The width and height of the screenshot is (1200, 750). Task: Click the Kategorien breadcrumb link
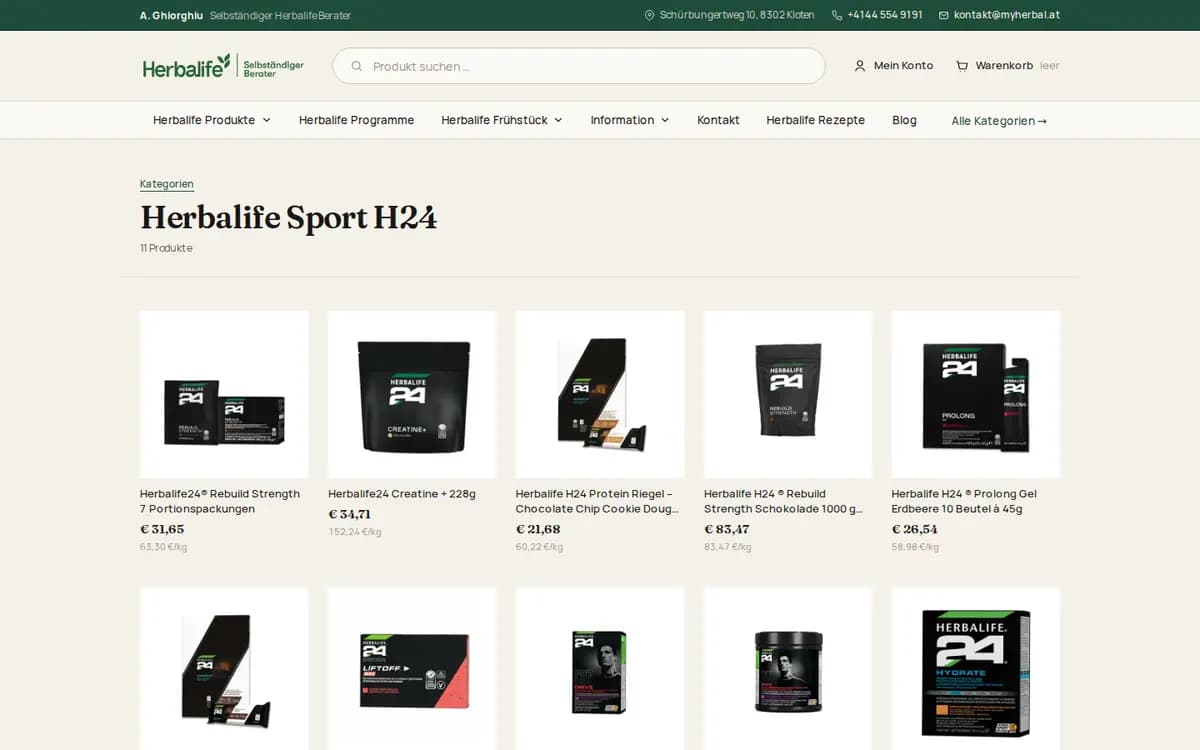(x=167, y=184)
